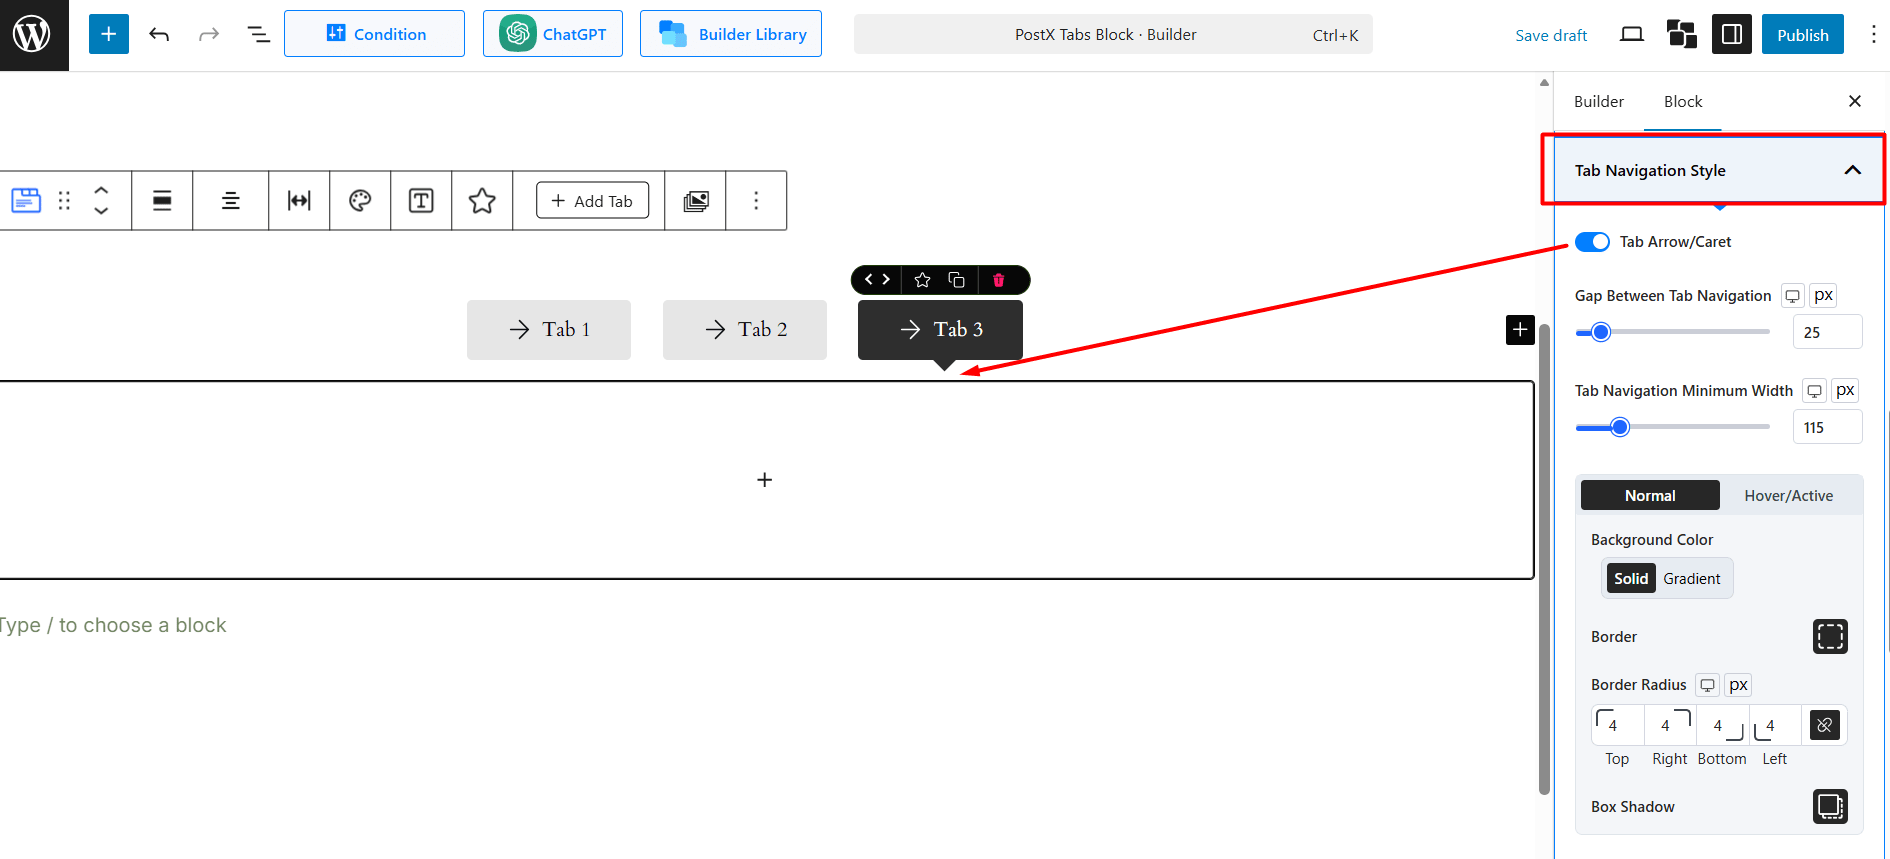This screenshot has height=859, width=1890.
Task: Switch to the Builder tab
Action: (x=1599, y=102)
